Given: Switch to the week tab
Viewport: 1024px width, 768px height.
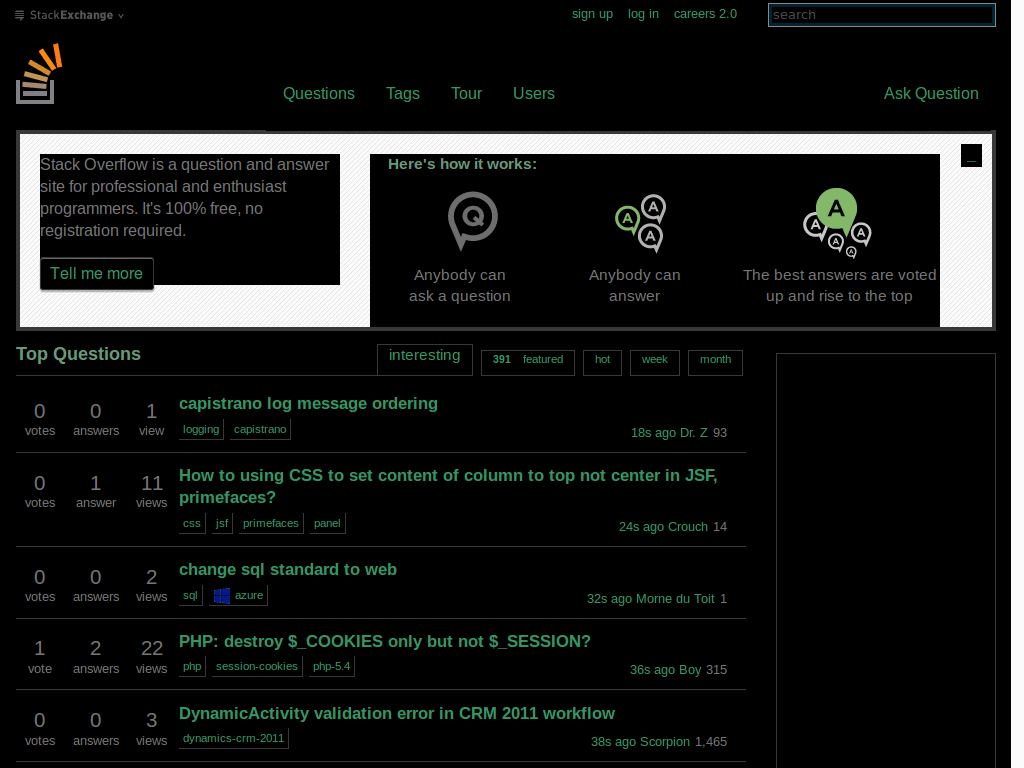Looking at the screenshot, I should pyautogui.click(x=654, y=362).
